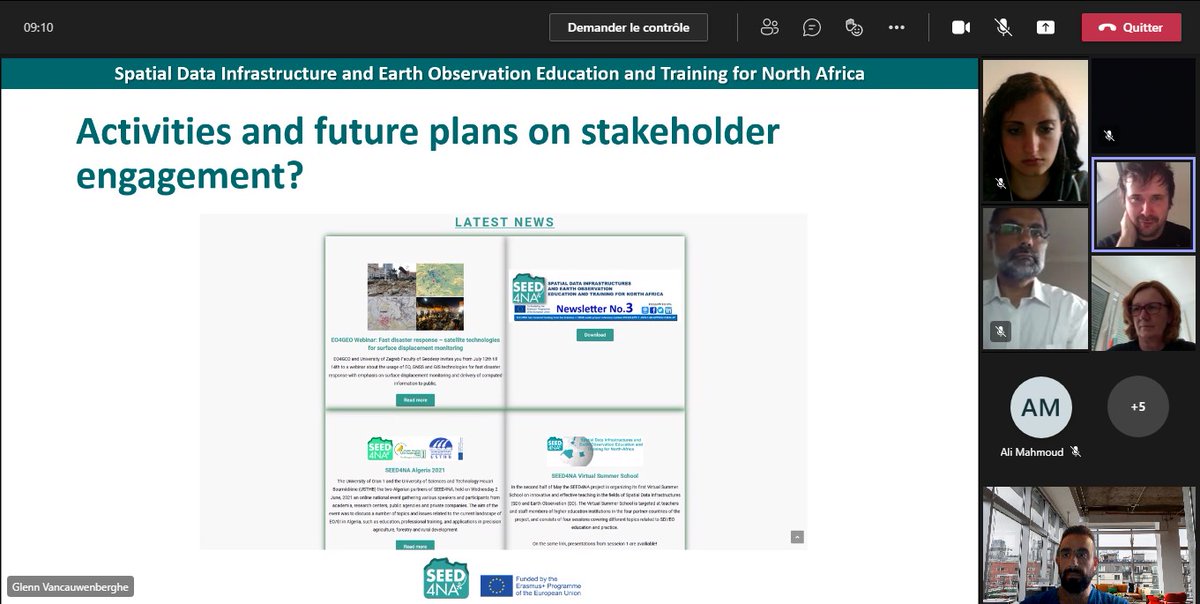The width and height of the screenshot is (1200, 604).
Task: Click the 09:10 meeting timer
Action: coord(38,28)
